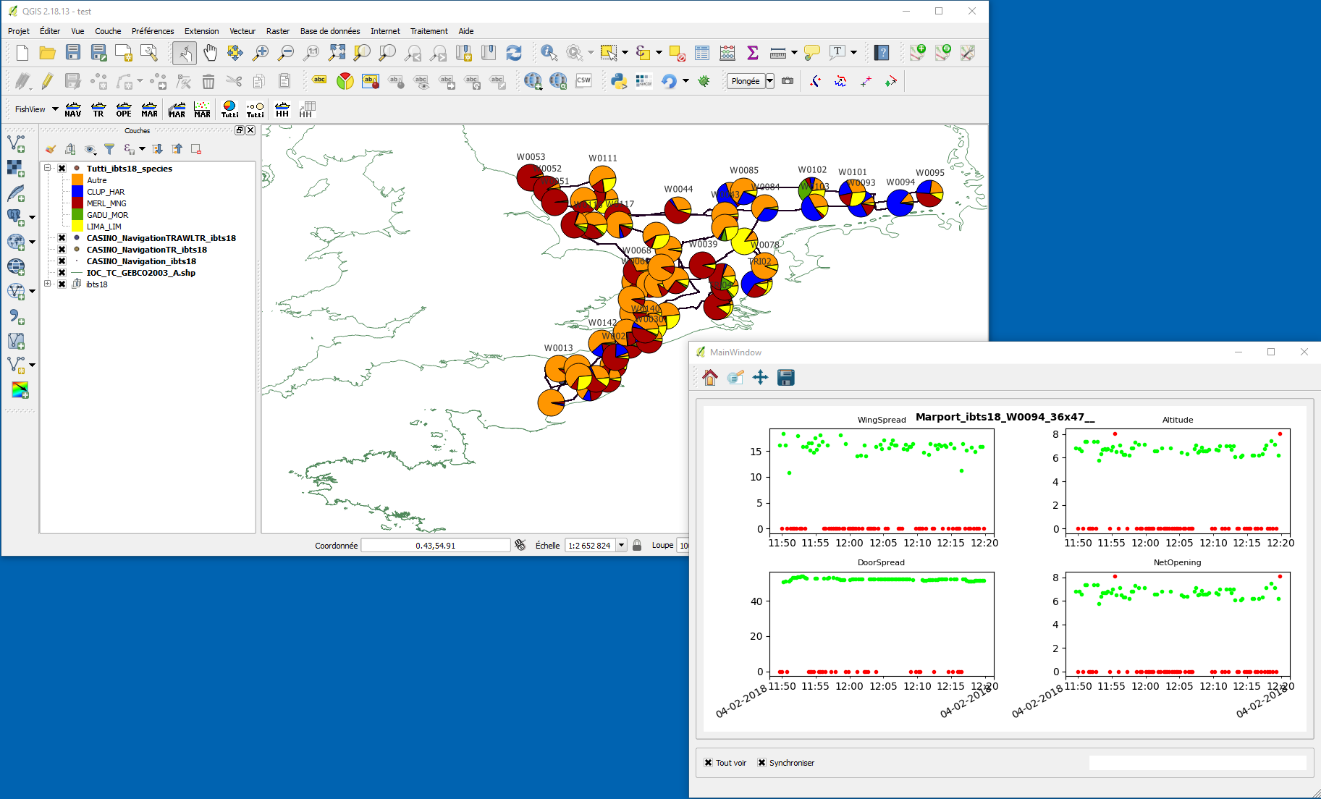Click the Coordonnée input field

(436, 545)
